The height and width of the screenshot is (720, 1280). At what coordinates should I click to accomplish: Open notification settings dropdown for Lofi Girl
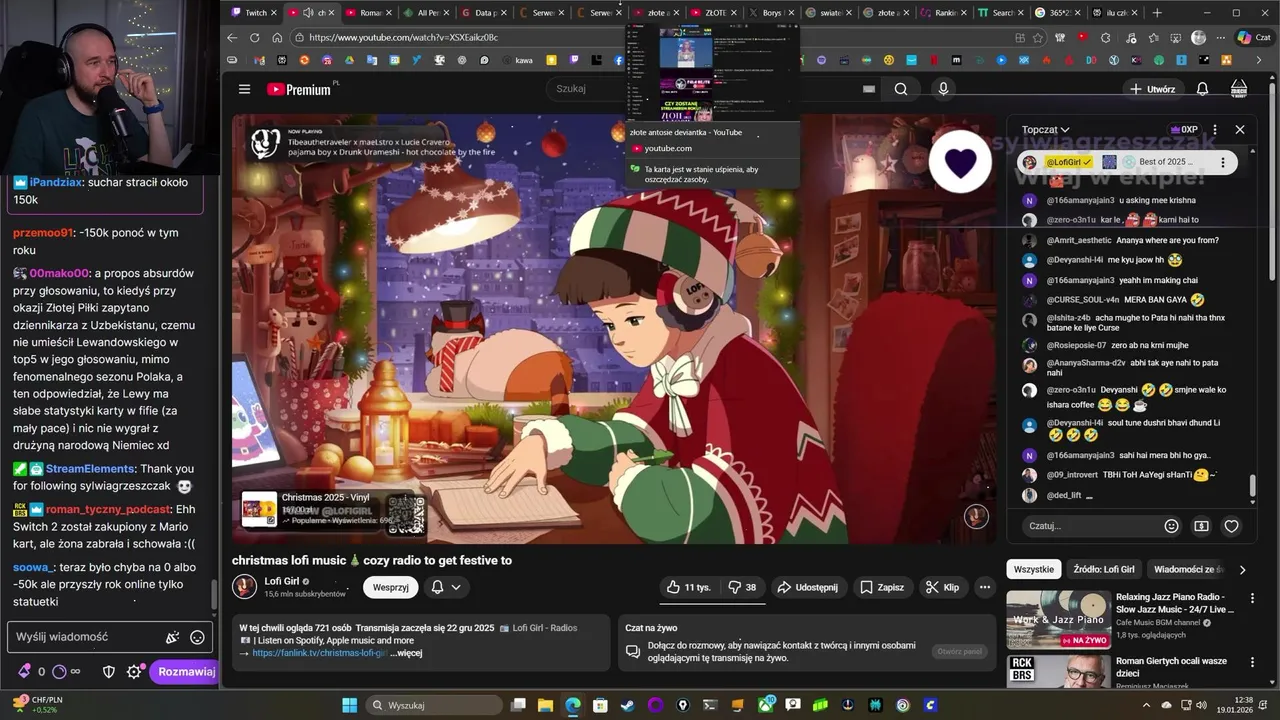[445, 587]
